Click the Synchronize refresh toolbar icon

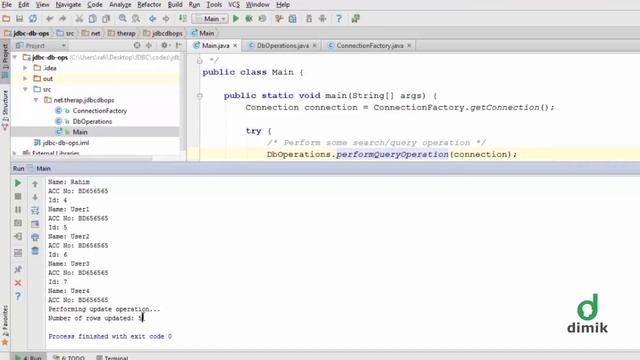[33, 19]
